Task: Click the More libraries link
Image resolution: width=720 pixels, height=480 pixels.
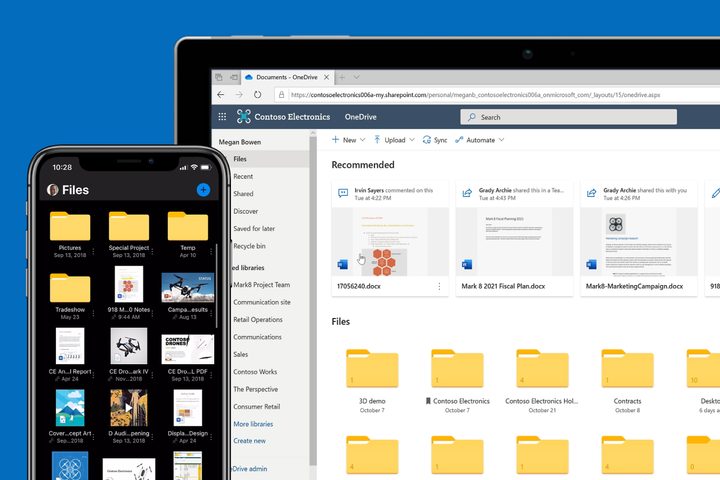Action: click(x=253, y=424)
